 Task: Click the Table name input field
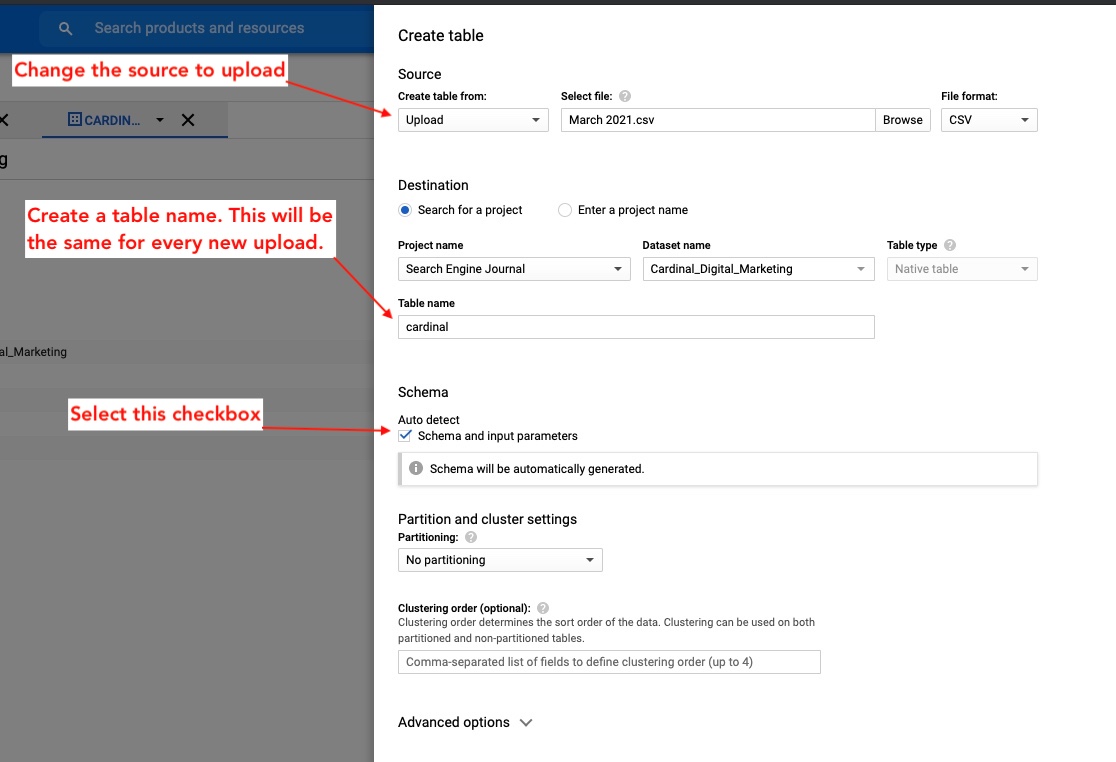pyautogui.click(x=636, y=327)
